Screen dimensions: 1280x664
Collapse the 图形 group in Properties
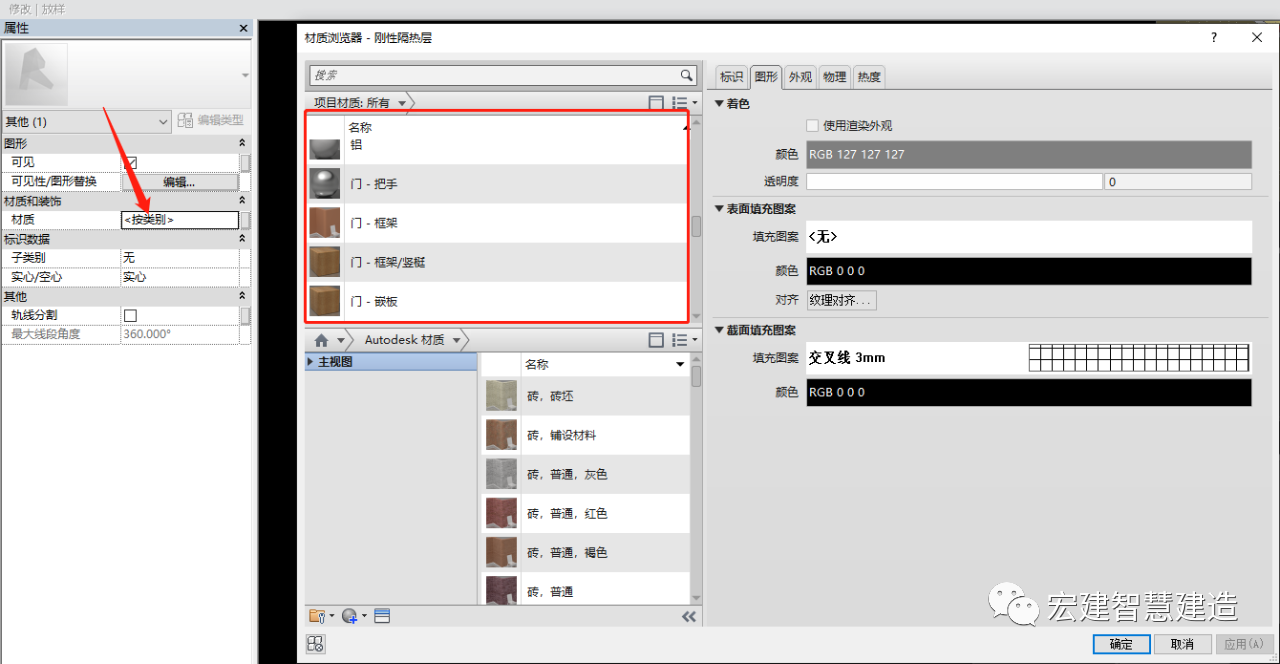[x=242, y=144]
